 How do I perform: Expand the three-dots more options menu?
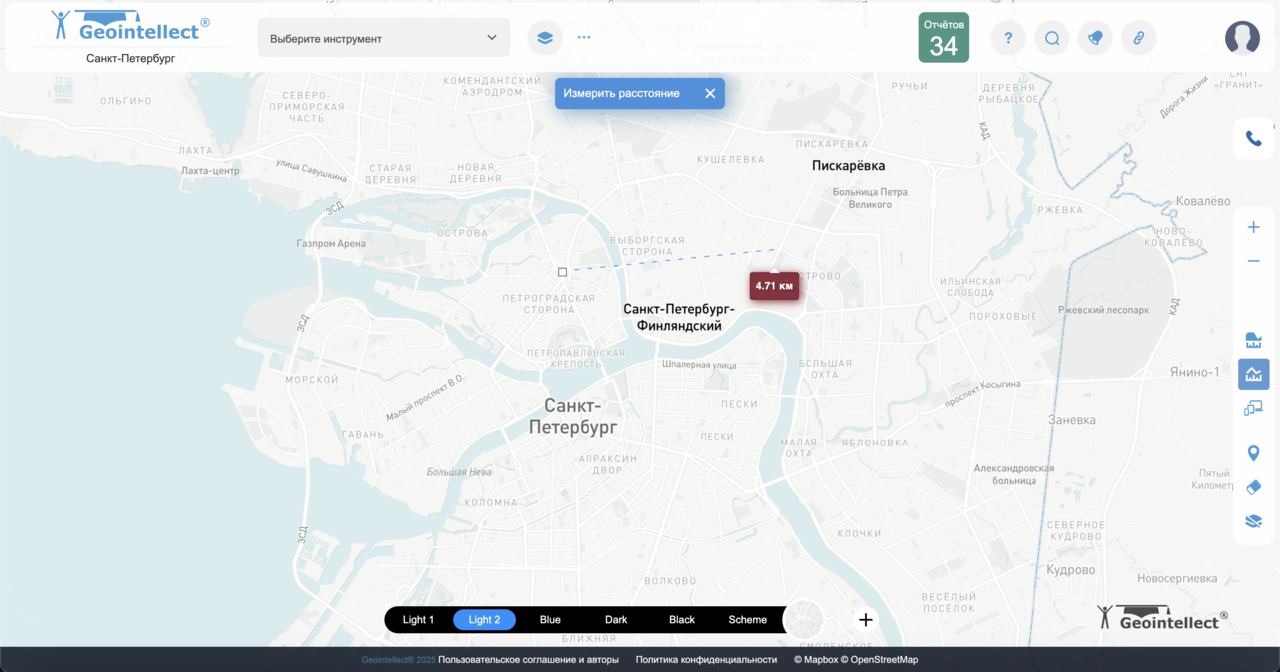point(584,38)
